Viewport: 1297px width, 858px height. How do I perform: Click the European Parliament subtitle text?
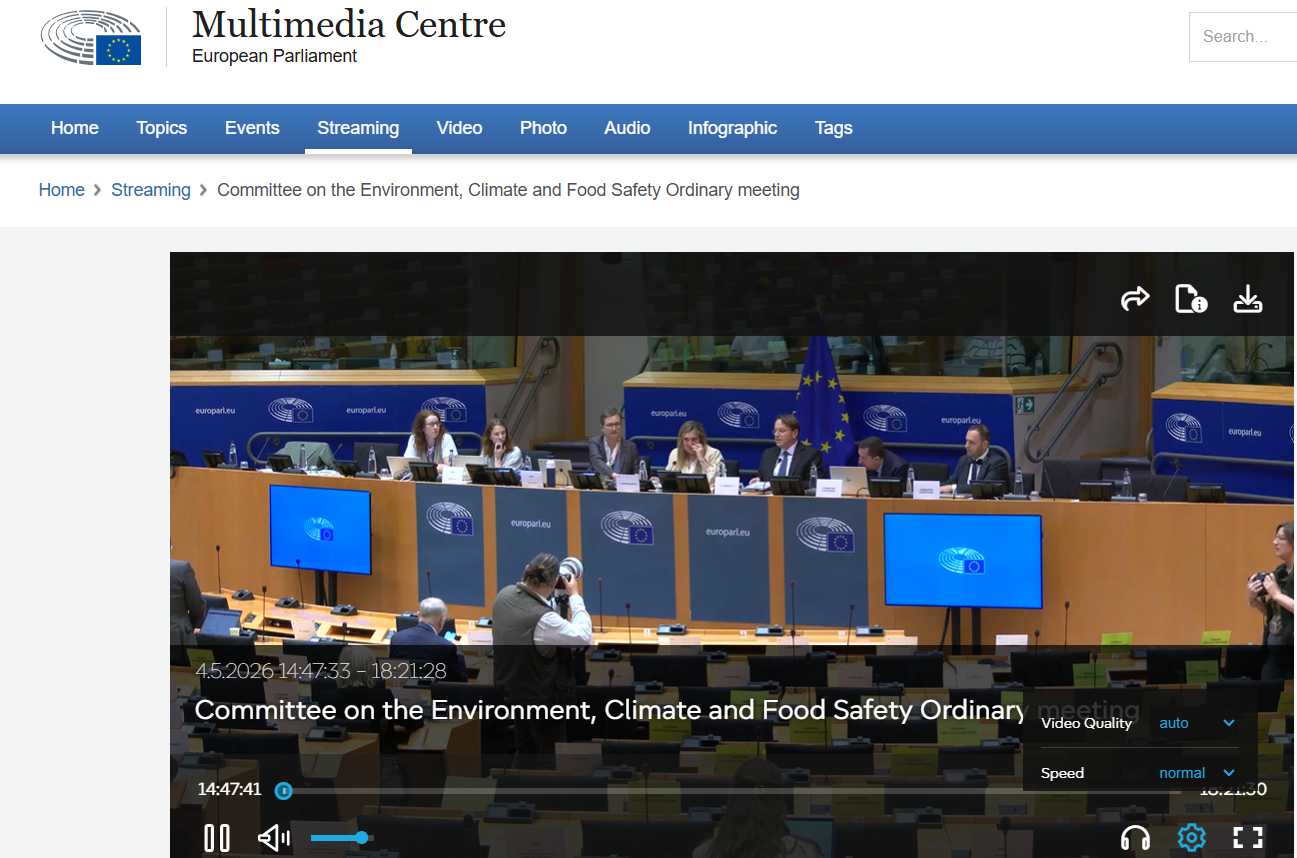pos(274,56)
